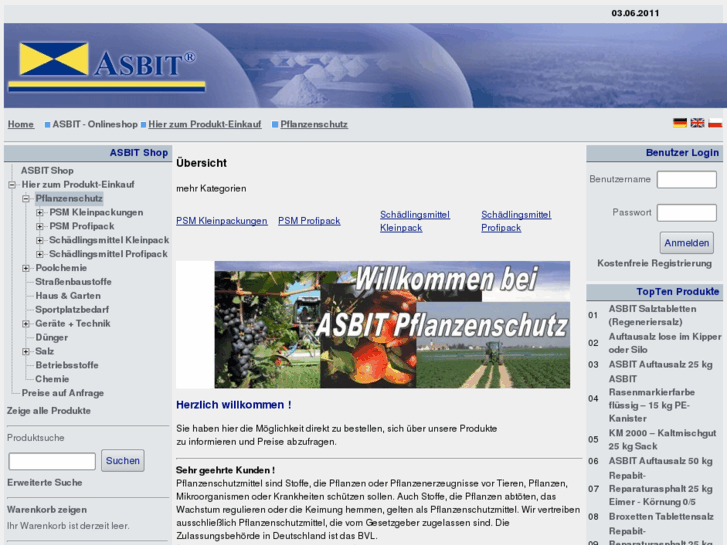The image size is (727, 545).
Task: Click Zeige alle Produkte link
Action: (49, 411)
